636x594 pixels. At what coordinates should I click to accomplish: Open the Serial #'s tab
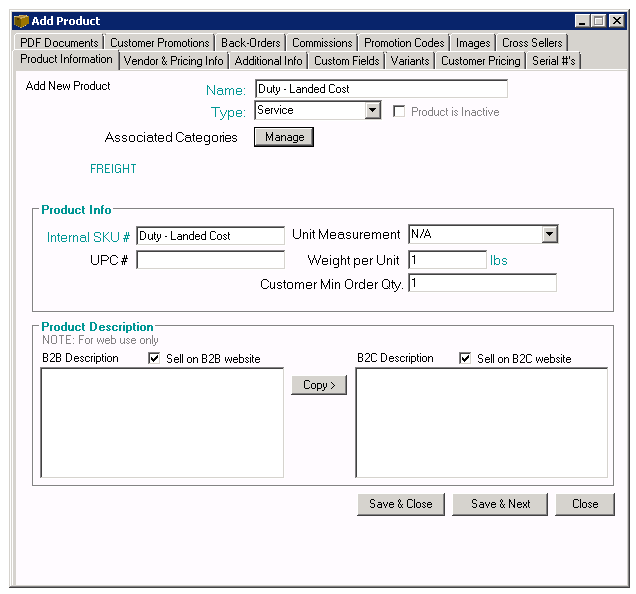(x=554, y=61)
